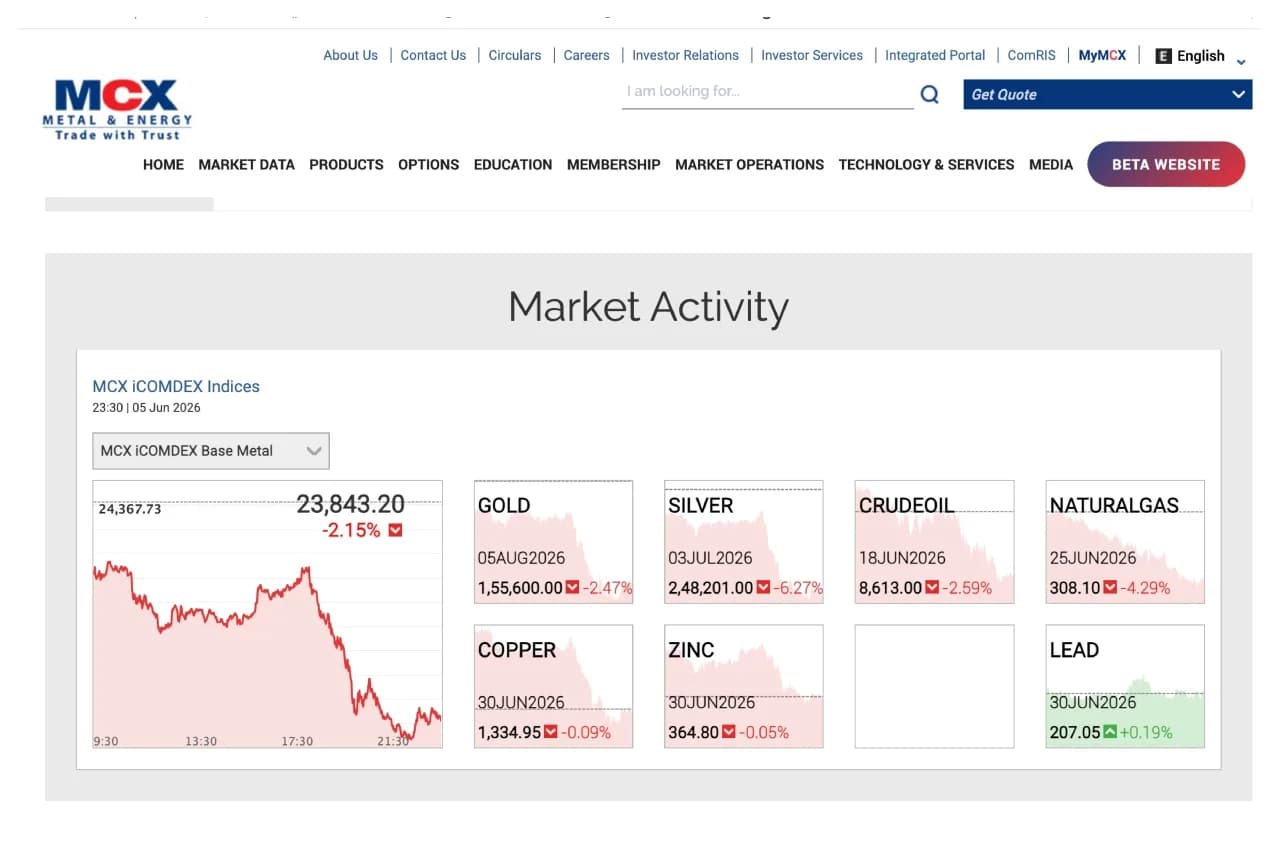Click the iCOMDEX Base Metal line chart

(x=267, y=614)
